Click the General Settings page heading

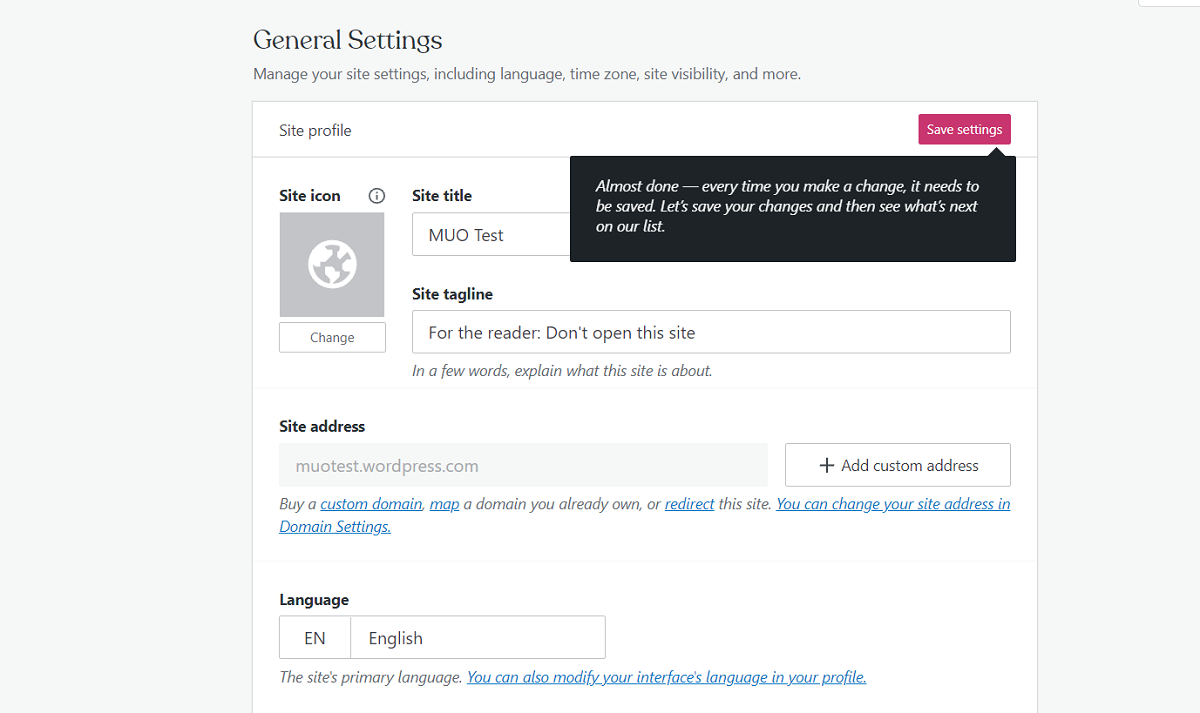347,40
